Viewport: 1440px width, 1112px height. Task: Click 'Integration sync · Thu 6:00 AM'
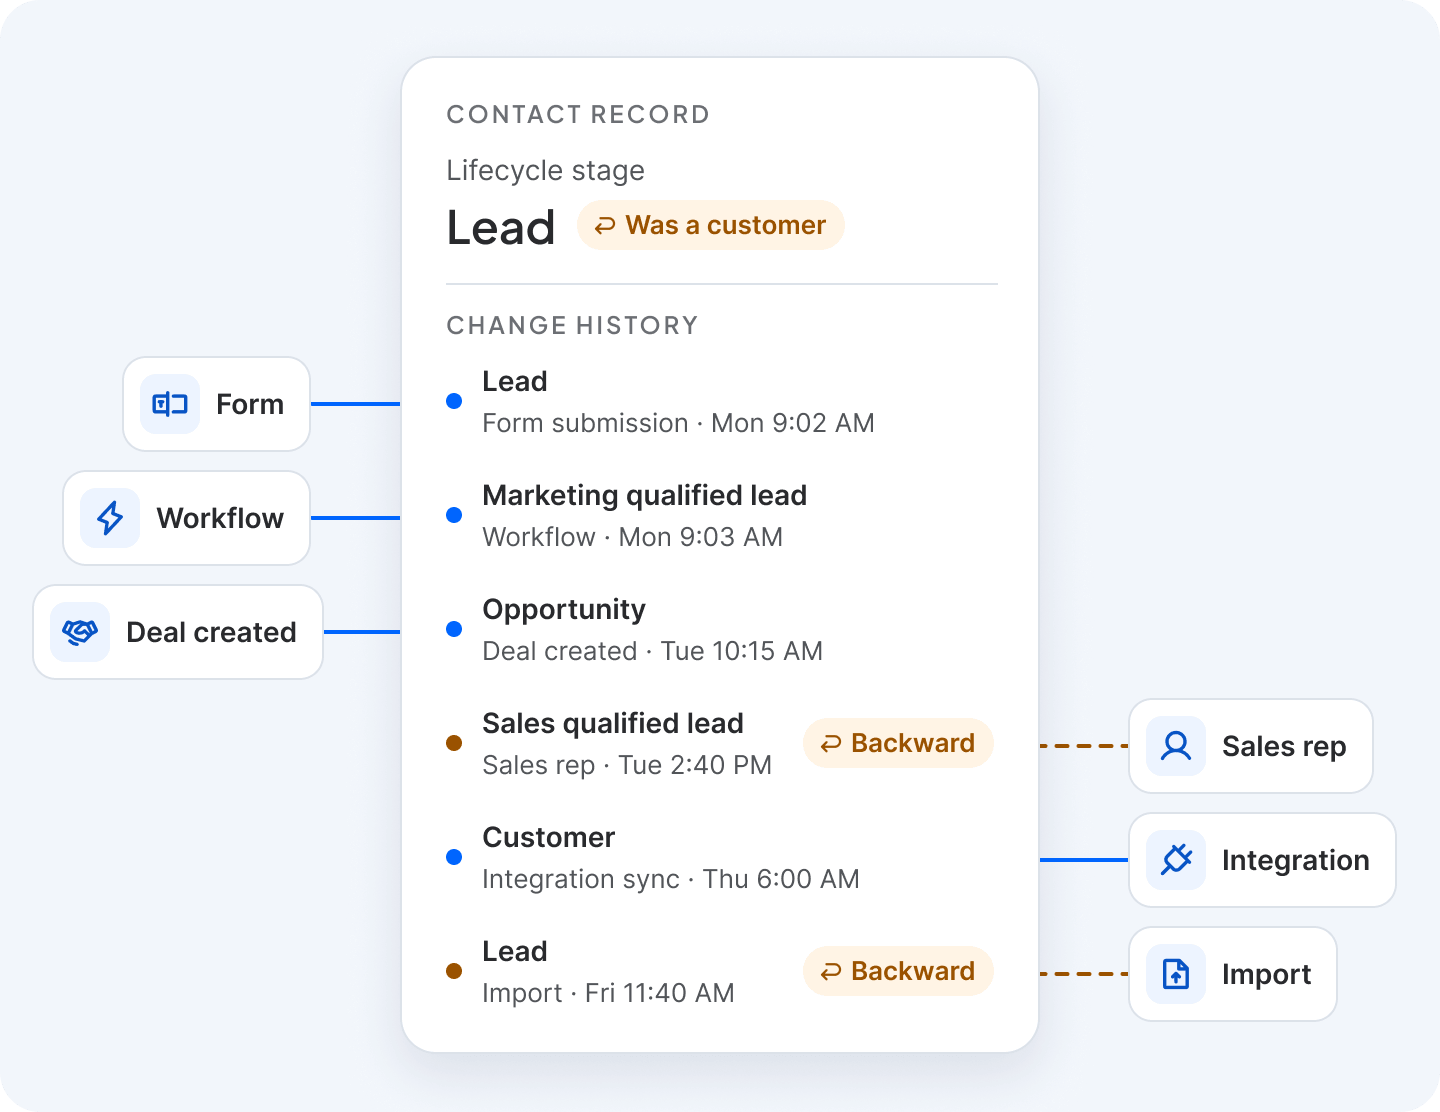coord(671,880)
